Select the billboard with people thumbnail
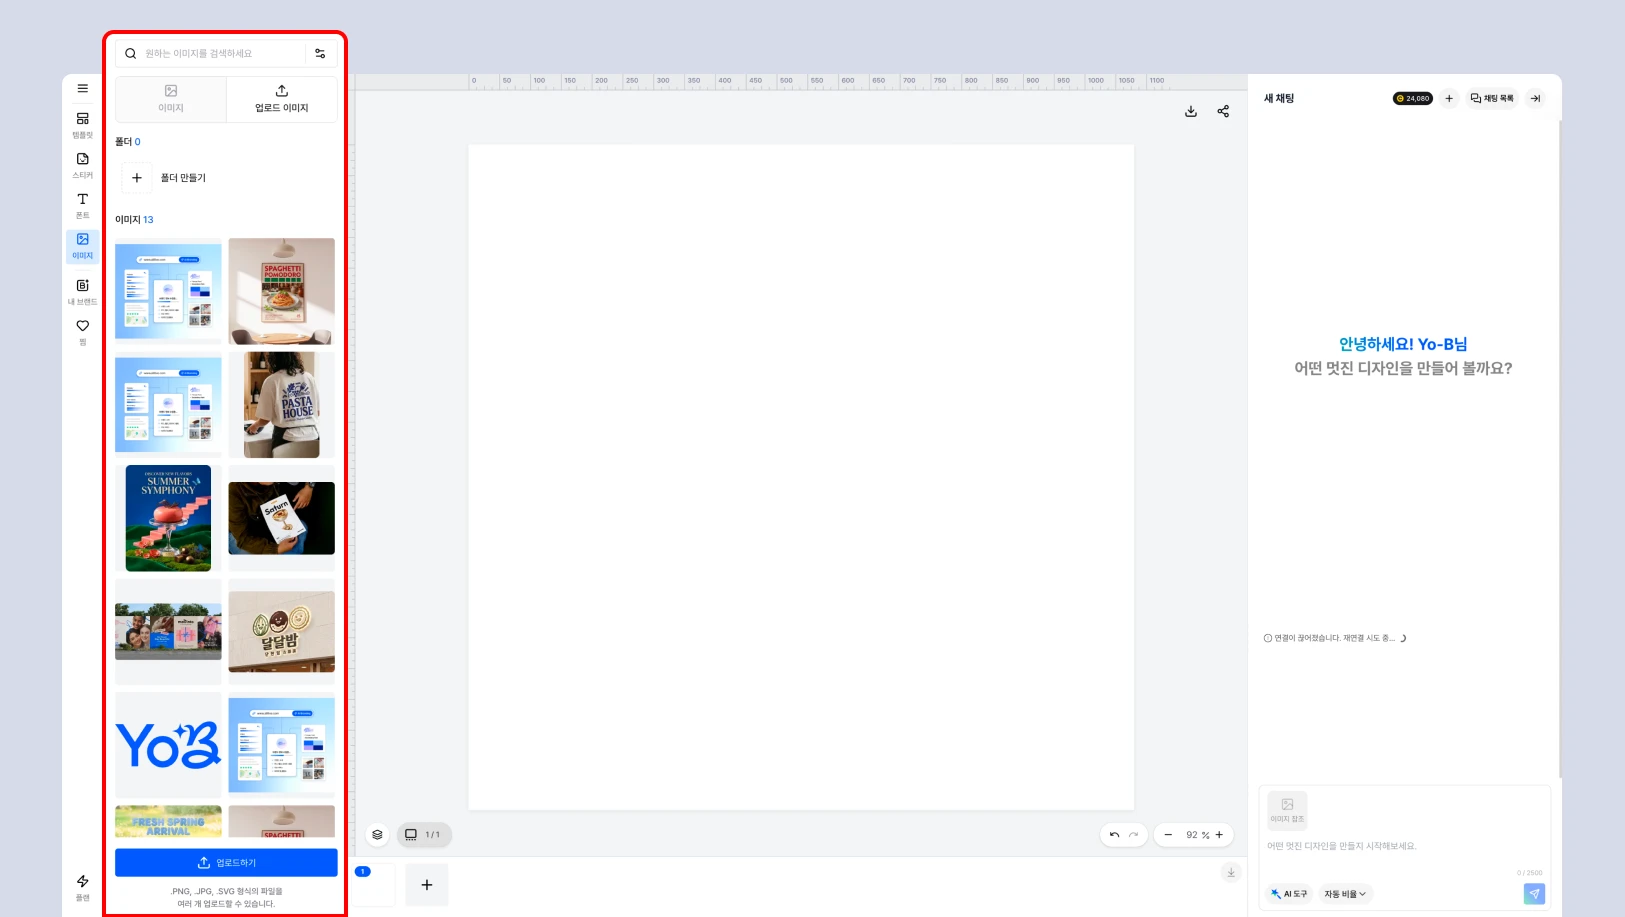Image resolution: width=1625 pixels, height=917 pixels. (x=168, y=632)
